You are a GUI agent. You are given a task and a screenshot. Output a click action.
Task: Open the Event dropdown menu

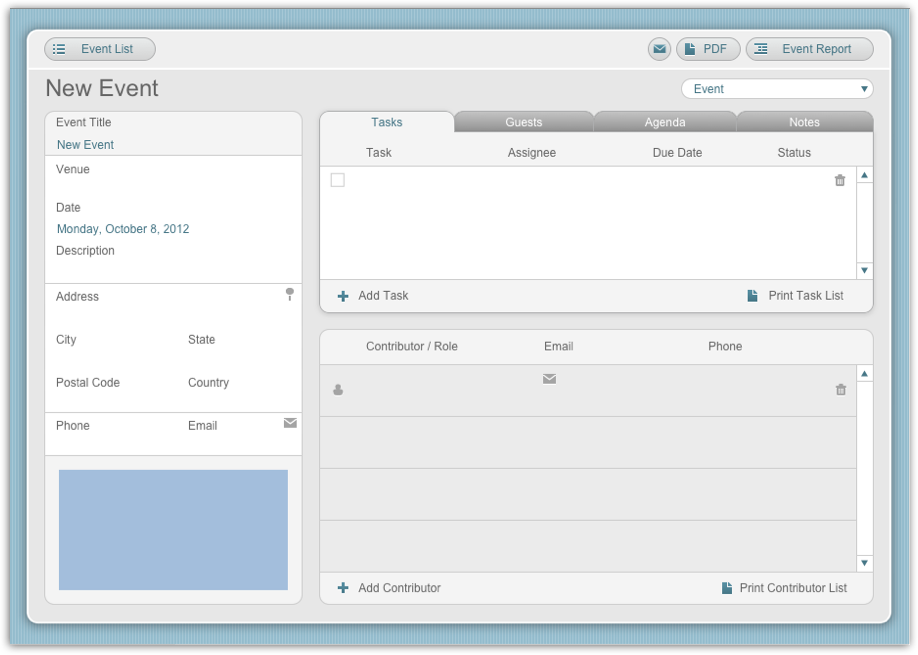click(x=777, y=88)
